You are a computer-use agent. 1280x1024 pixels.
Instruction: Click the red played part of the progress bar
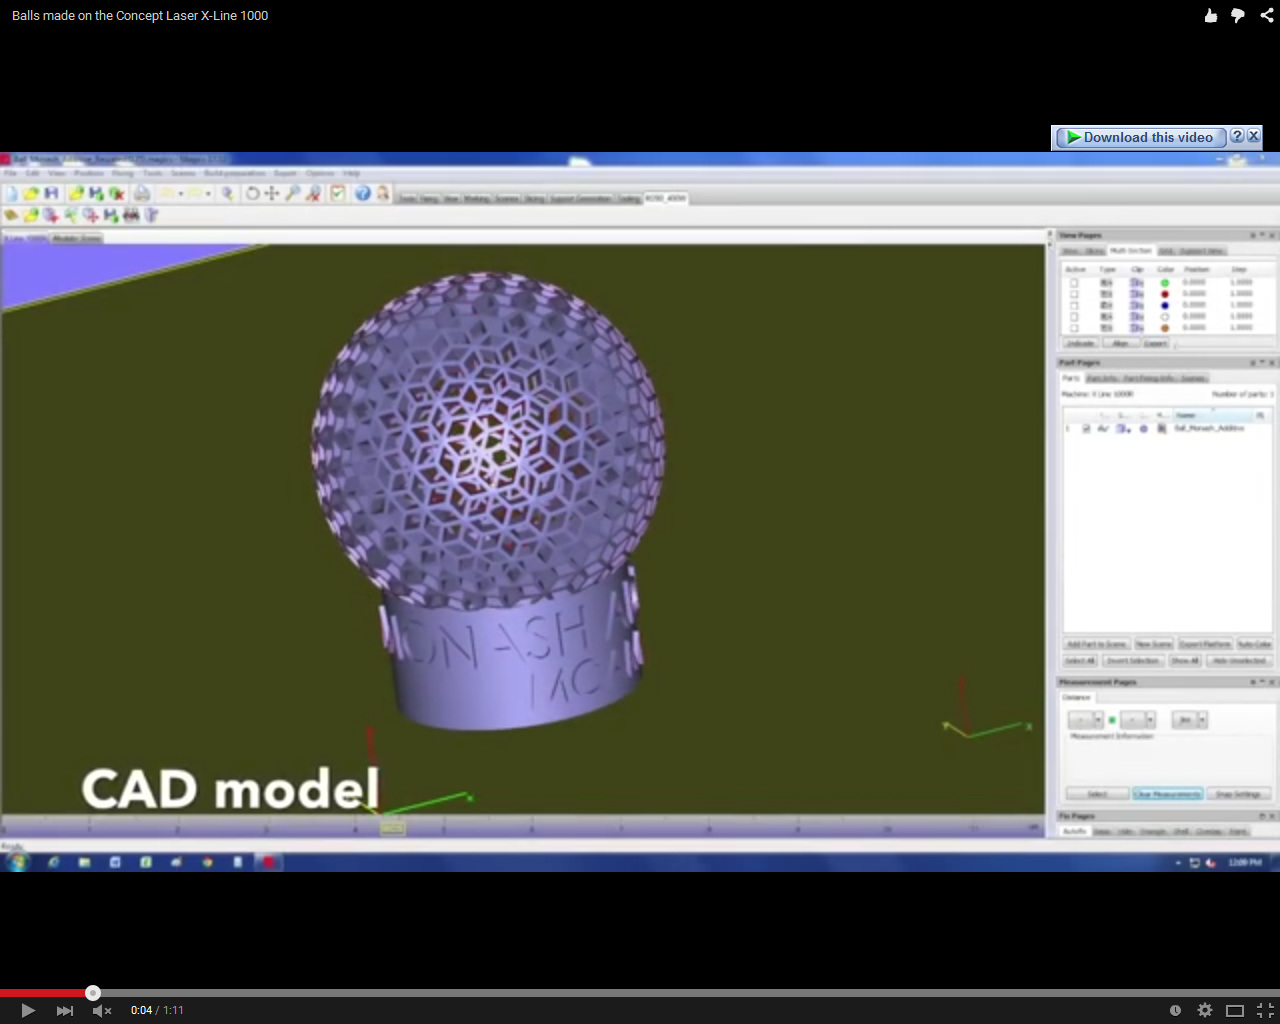point(45,993)
